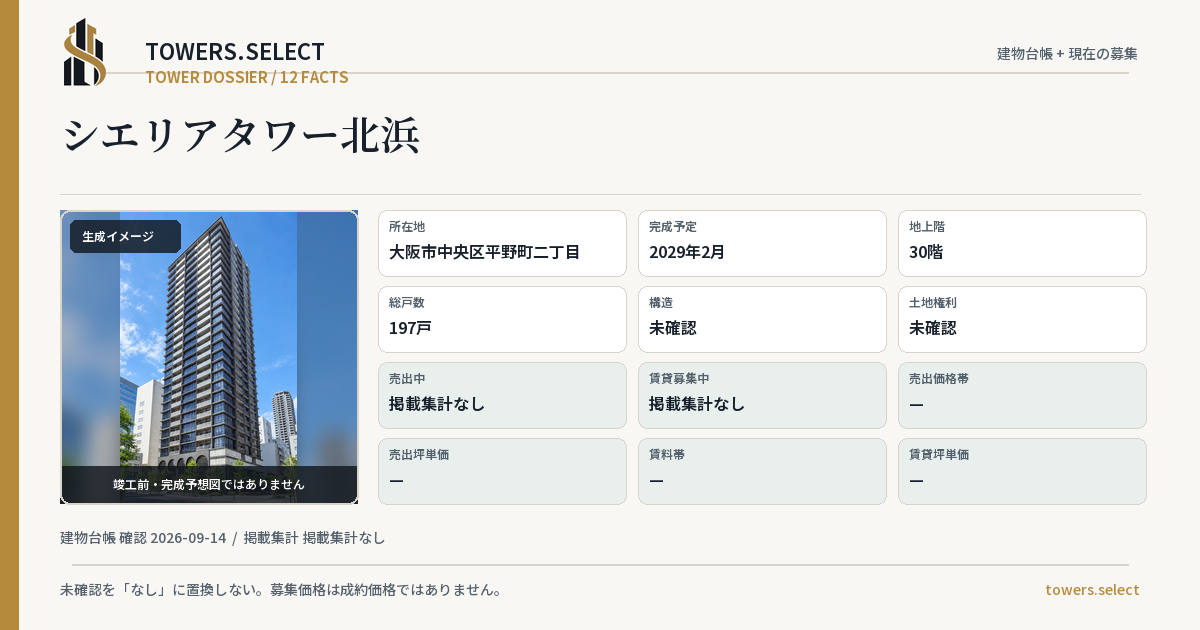Image resolution: width=1200 pixels, height=630 pixels.
Task: Select the 所在地 address card
Action: (x=502, y=243)
